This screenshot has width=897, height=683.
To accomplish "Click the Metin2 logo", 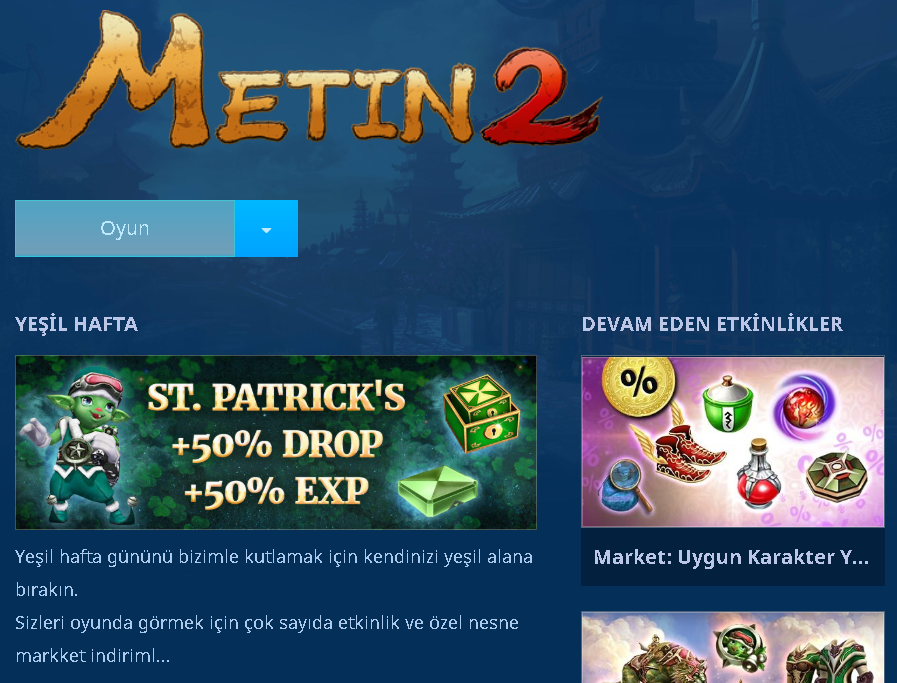I will [309, 80].
